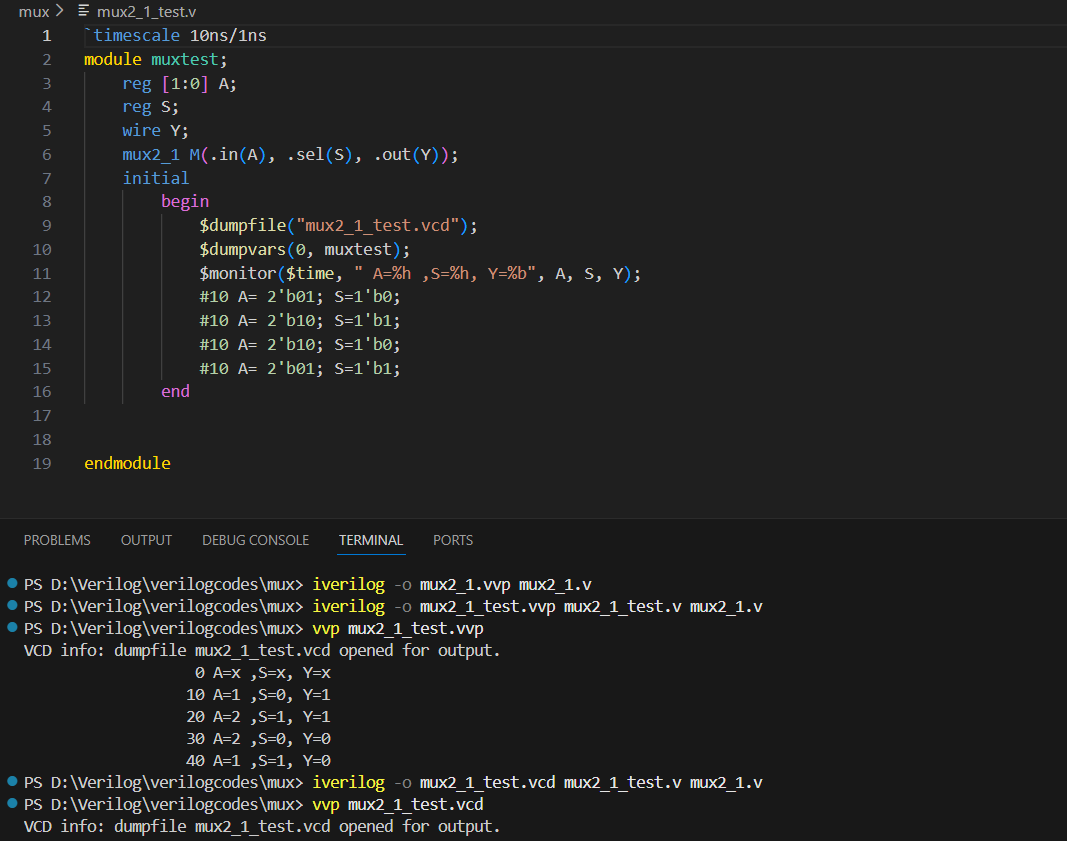The height and width of the screenshot is (841, 1067).
Task: Click the output row '10 A=1 ,S=0, Y=1'
Action: pyautogui.click(x=259, y=695)
